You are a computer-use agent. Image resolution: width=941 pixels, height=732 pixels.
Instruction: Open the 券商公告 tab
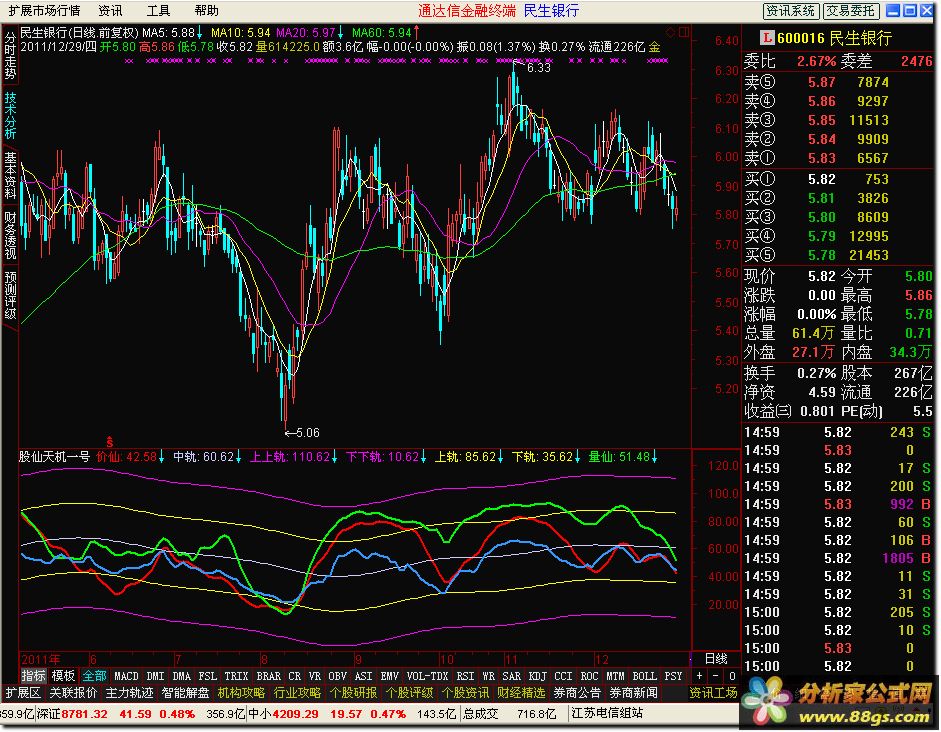click(x=577, y=693)
